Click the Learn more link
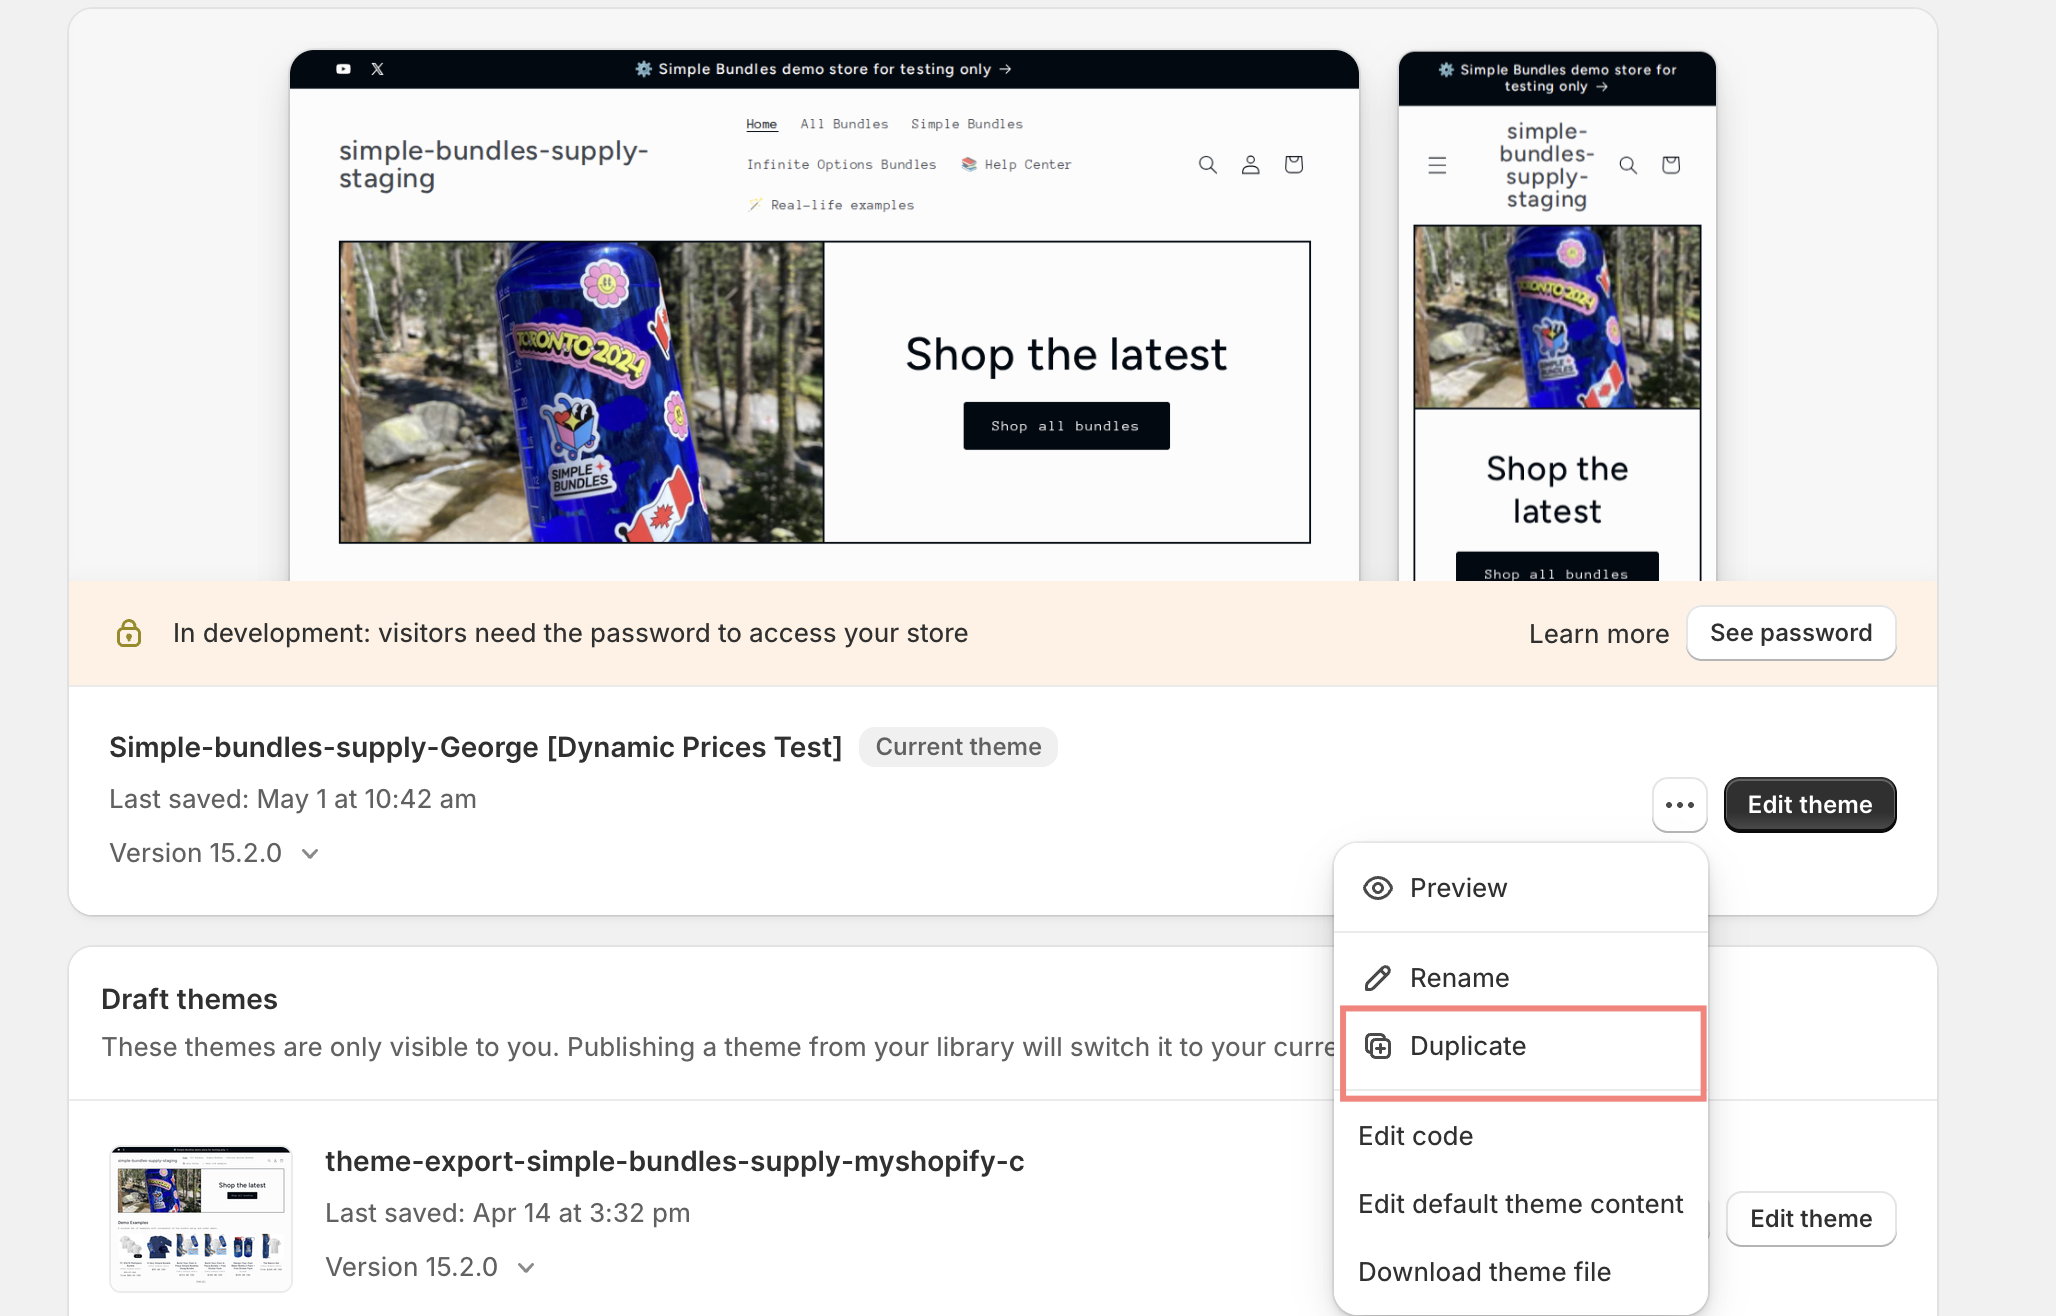This screenshot has width=2056, height=1316. point(1598,634)
